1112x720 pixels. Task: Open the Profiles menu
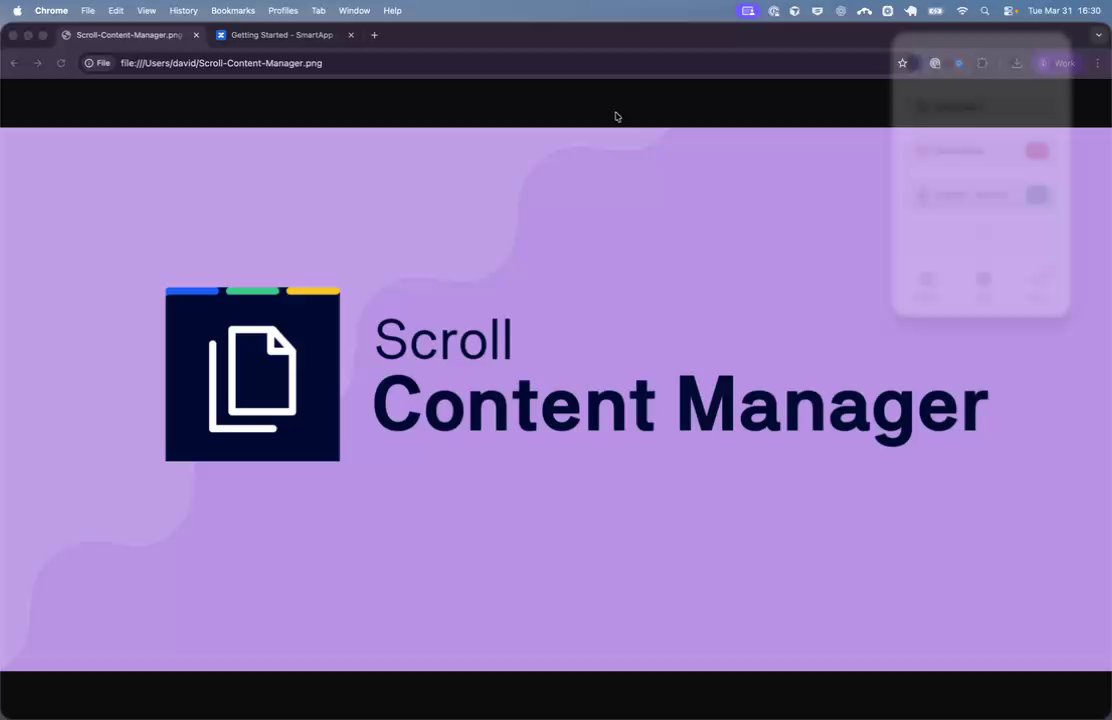pos(283,11)
